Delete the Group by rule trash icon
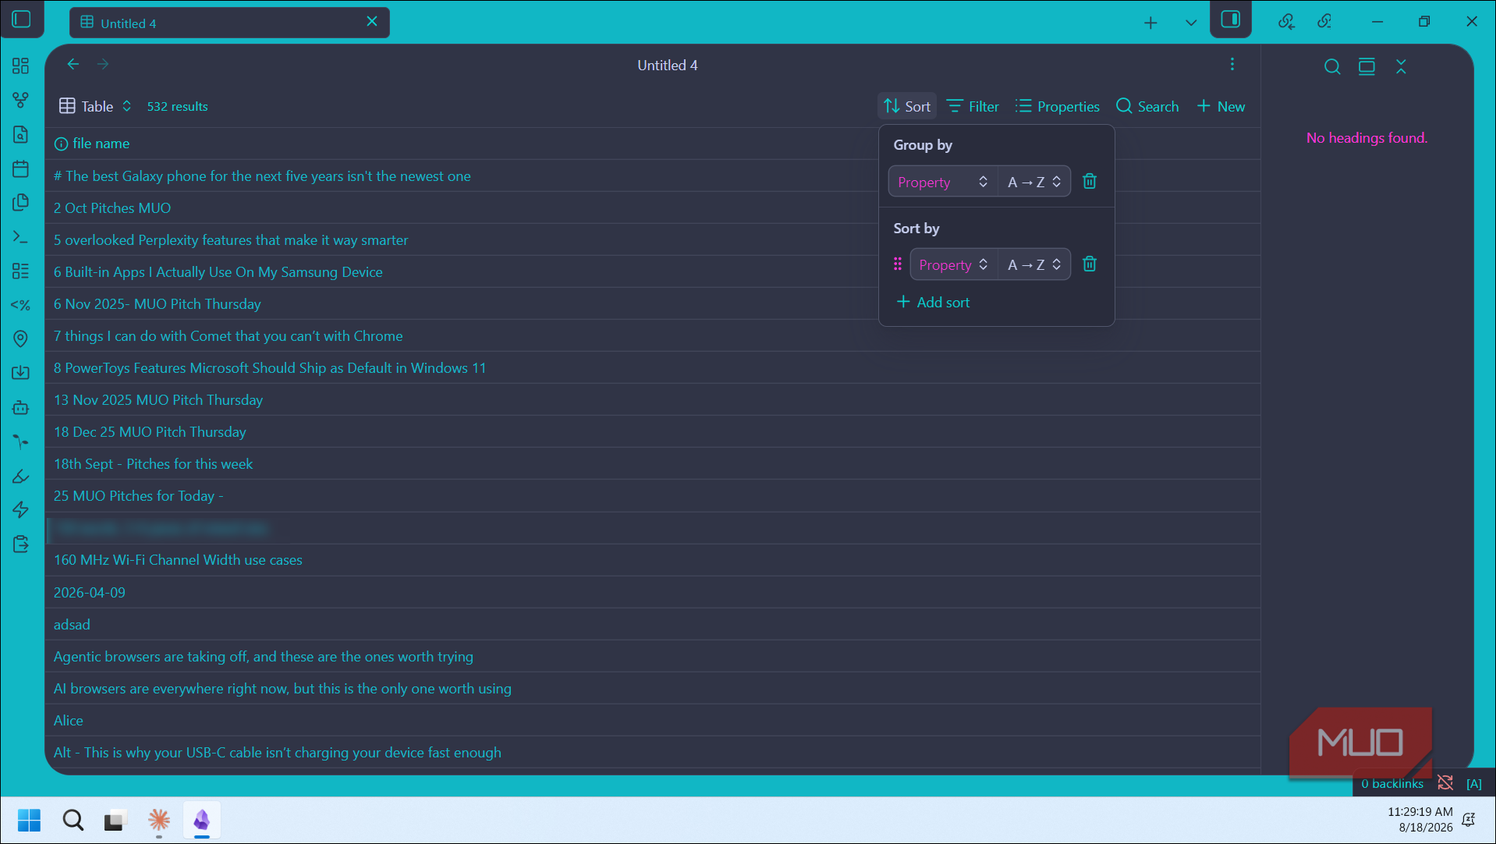 (1090, 181)
